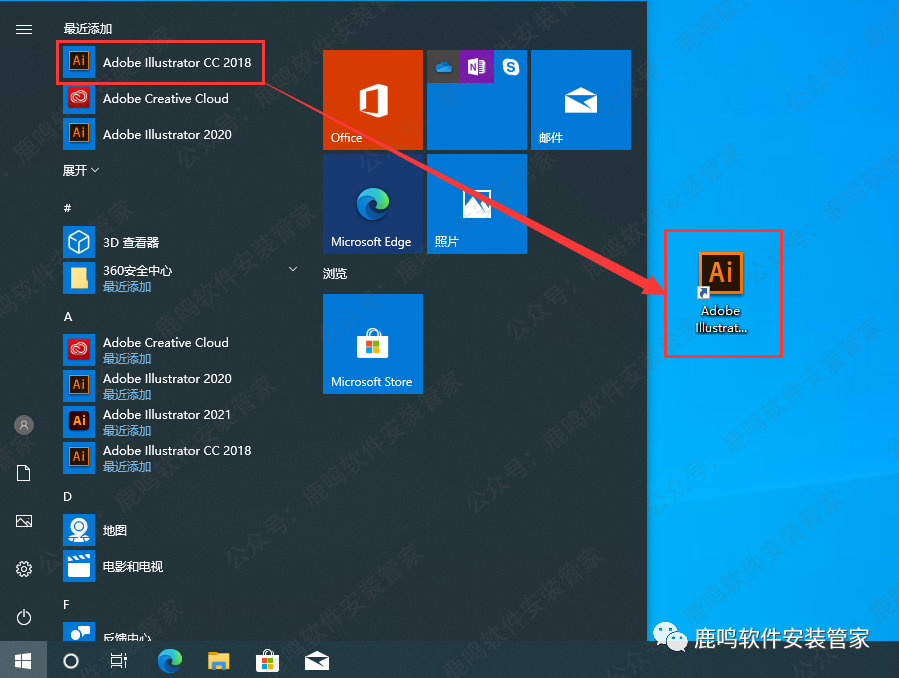This screenshot has width=899, height=678.
Task: Click the power button in Start menu
Action: click(x=24, y=617)
